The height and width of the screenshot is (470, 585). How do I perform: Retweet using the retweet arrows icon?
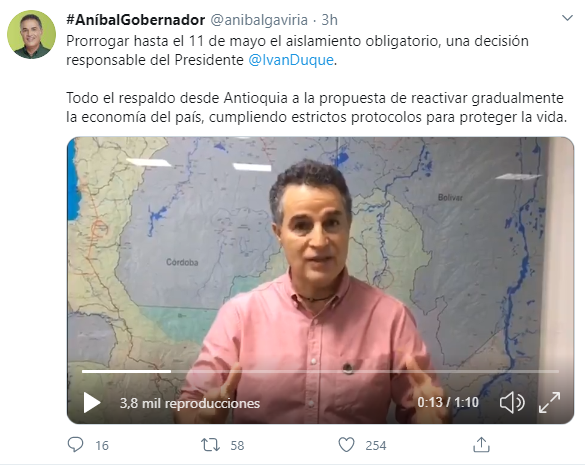coord(210,445)
